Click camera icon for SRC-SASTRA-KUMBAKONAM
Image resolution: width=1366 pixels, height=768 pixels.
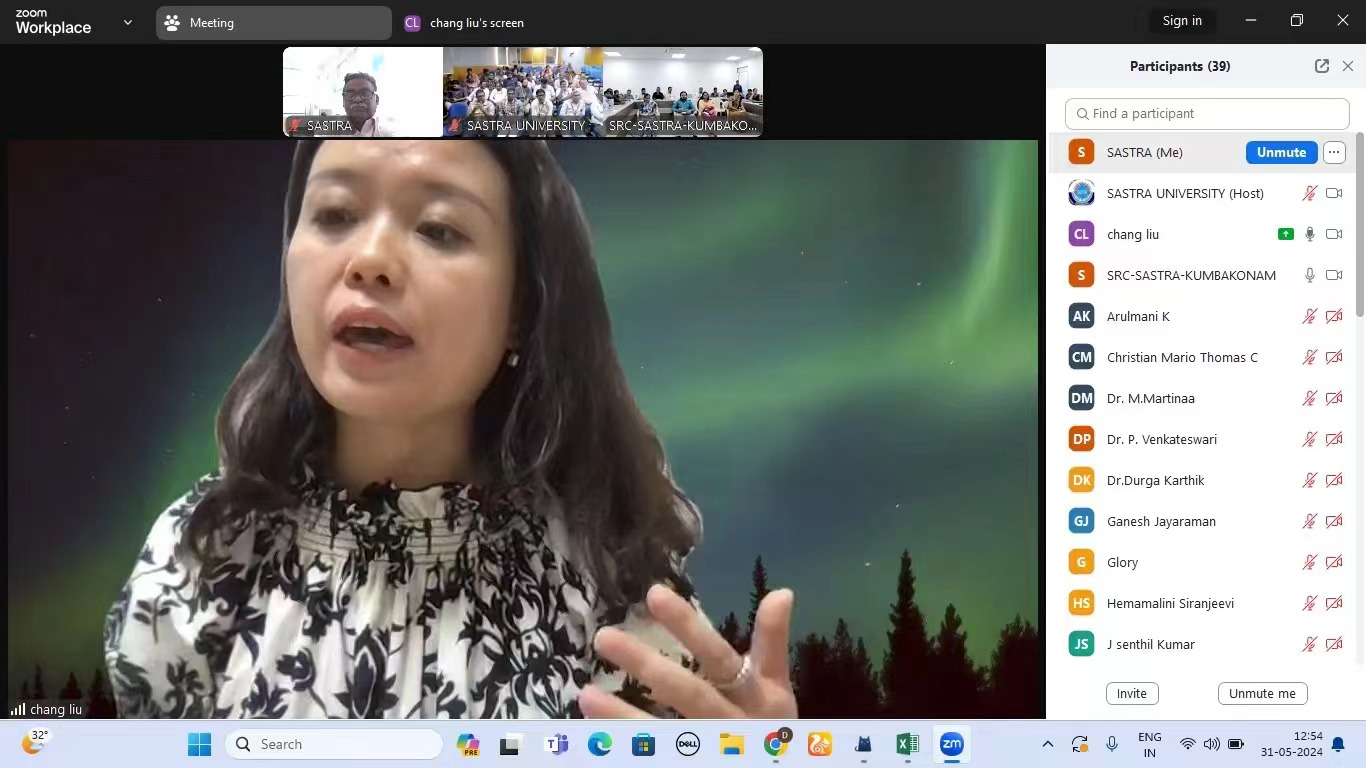point(1334,275)
